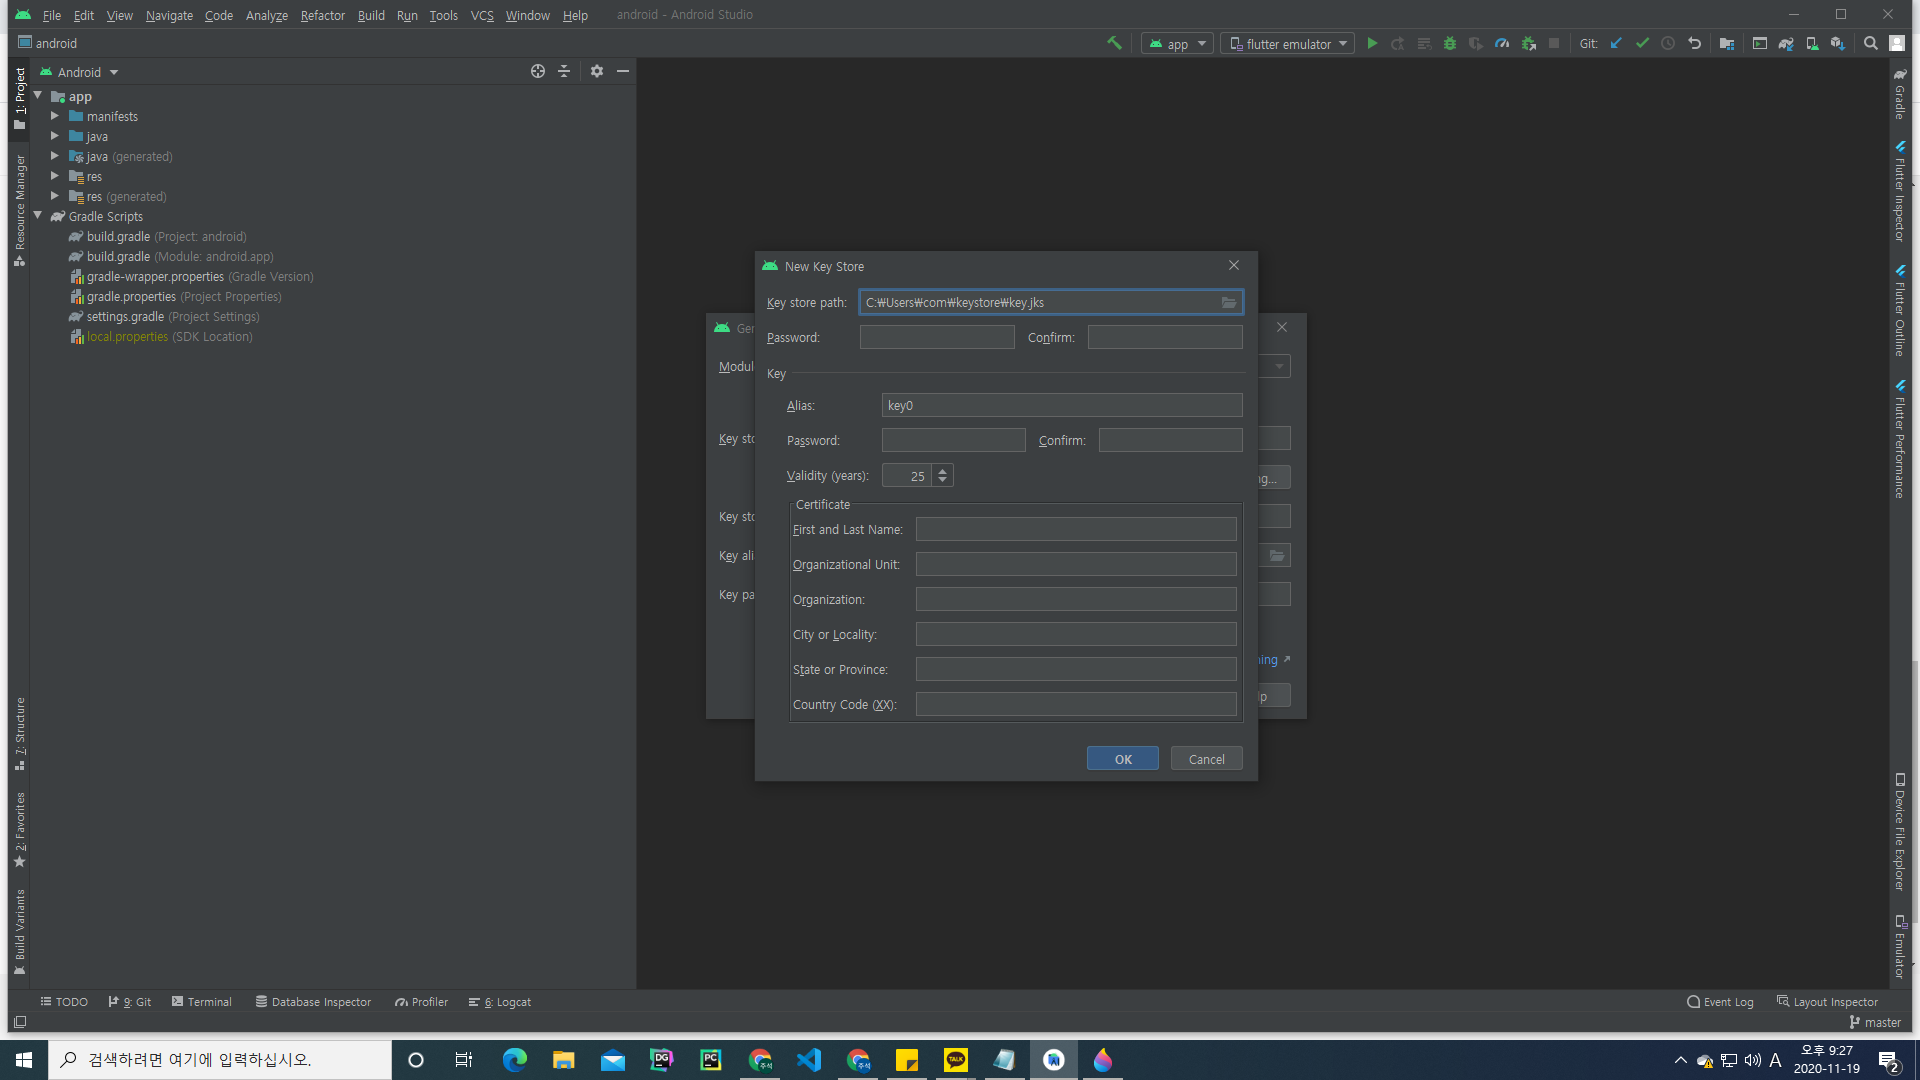Increase the Validity years stepper

pos(942,470)
